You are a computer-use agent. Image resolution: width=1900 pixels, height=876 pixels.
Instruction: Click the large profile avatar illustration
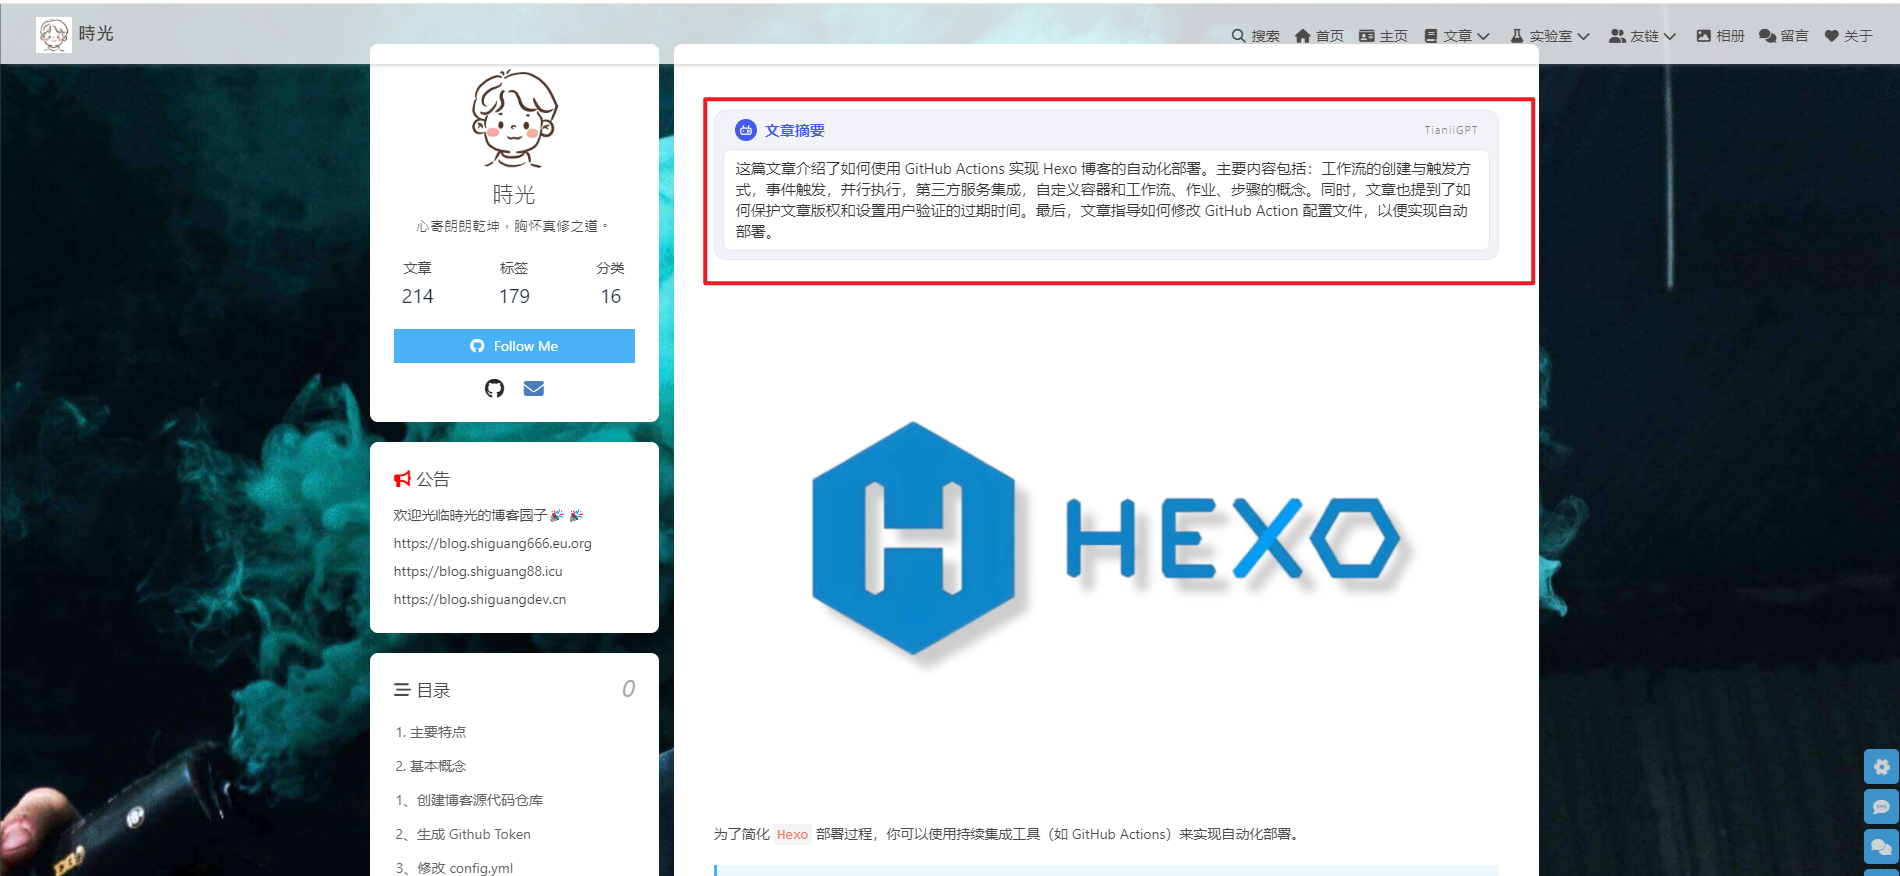[x=514, y=119]
